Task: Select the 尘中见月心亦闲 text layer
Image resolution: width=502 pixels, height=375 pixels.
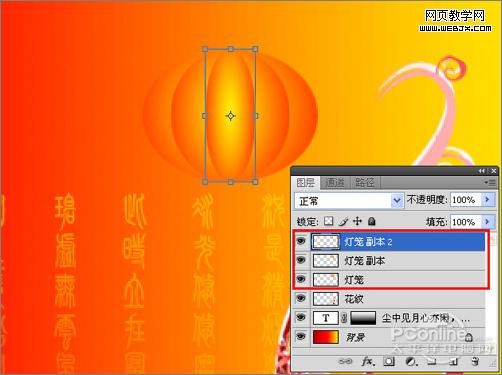Action: [x=390, y=318]
